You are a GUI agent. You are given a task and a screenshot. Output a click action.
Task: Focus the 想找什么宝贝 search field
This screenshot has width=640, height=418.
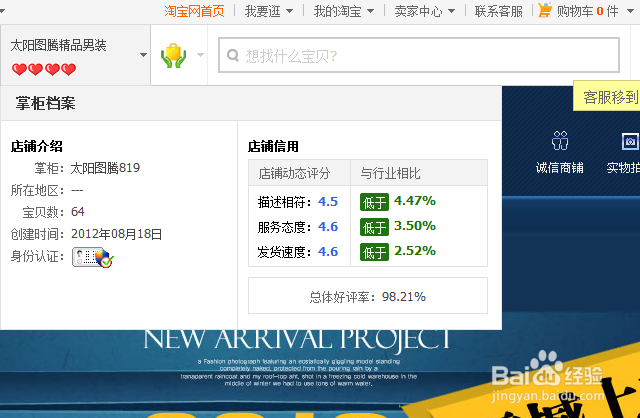coord(419,55)
